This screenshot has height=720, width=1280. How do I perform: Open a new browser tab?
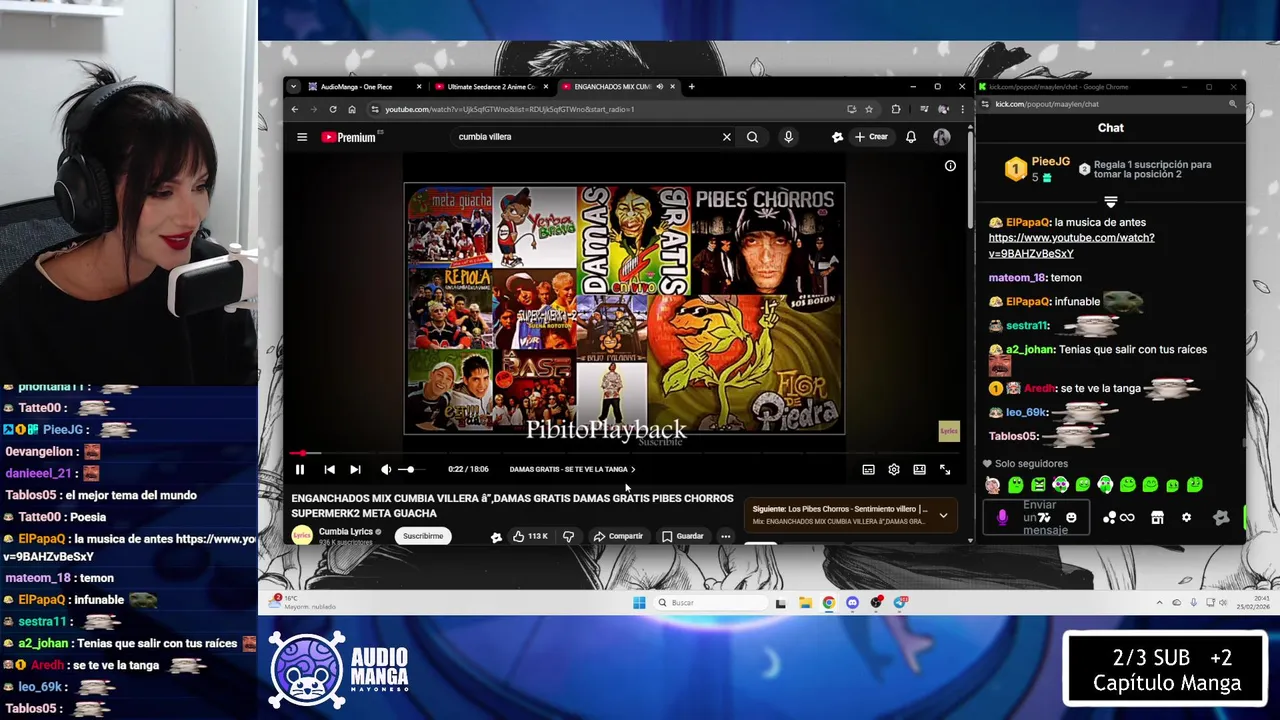tap(691, 87)
